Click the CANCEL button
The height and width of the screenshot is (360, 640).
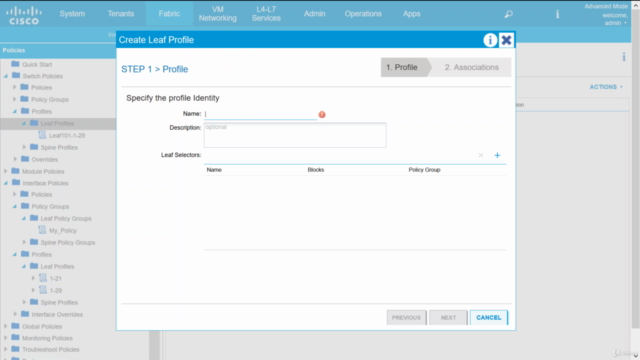click(x=489, y=318)
